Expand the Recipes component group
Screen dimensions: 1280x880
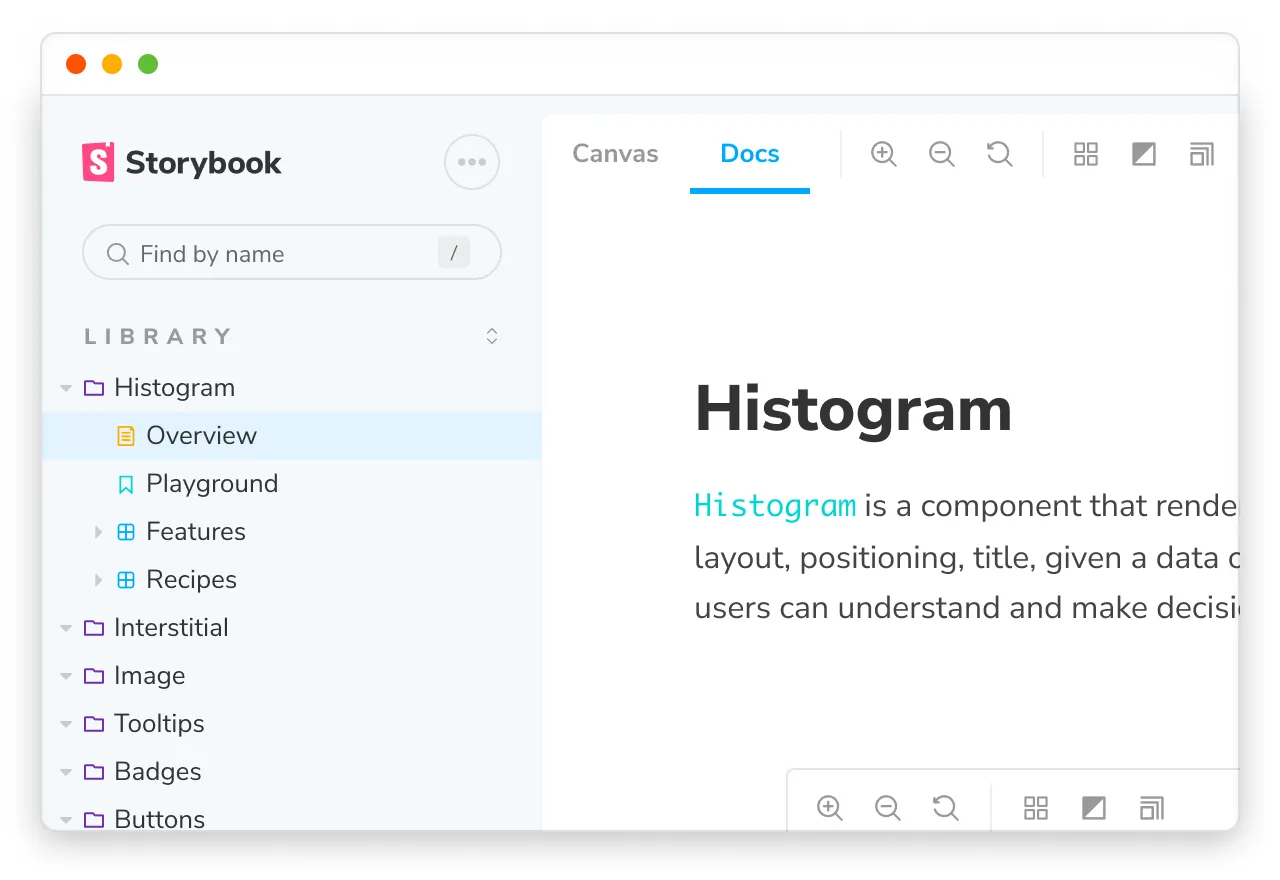98,580
